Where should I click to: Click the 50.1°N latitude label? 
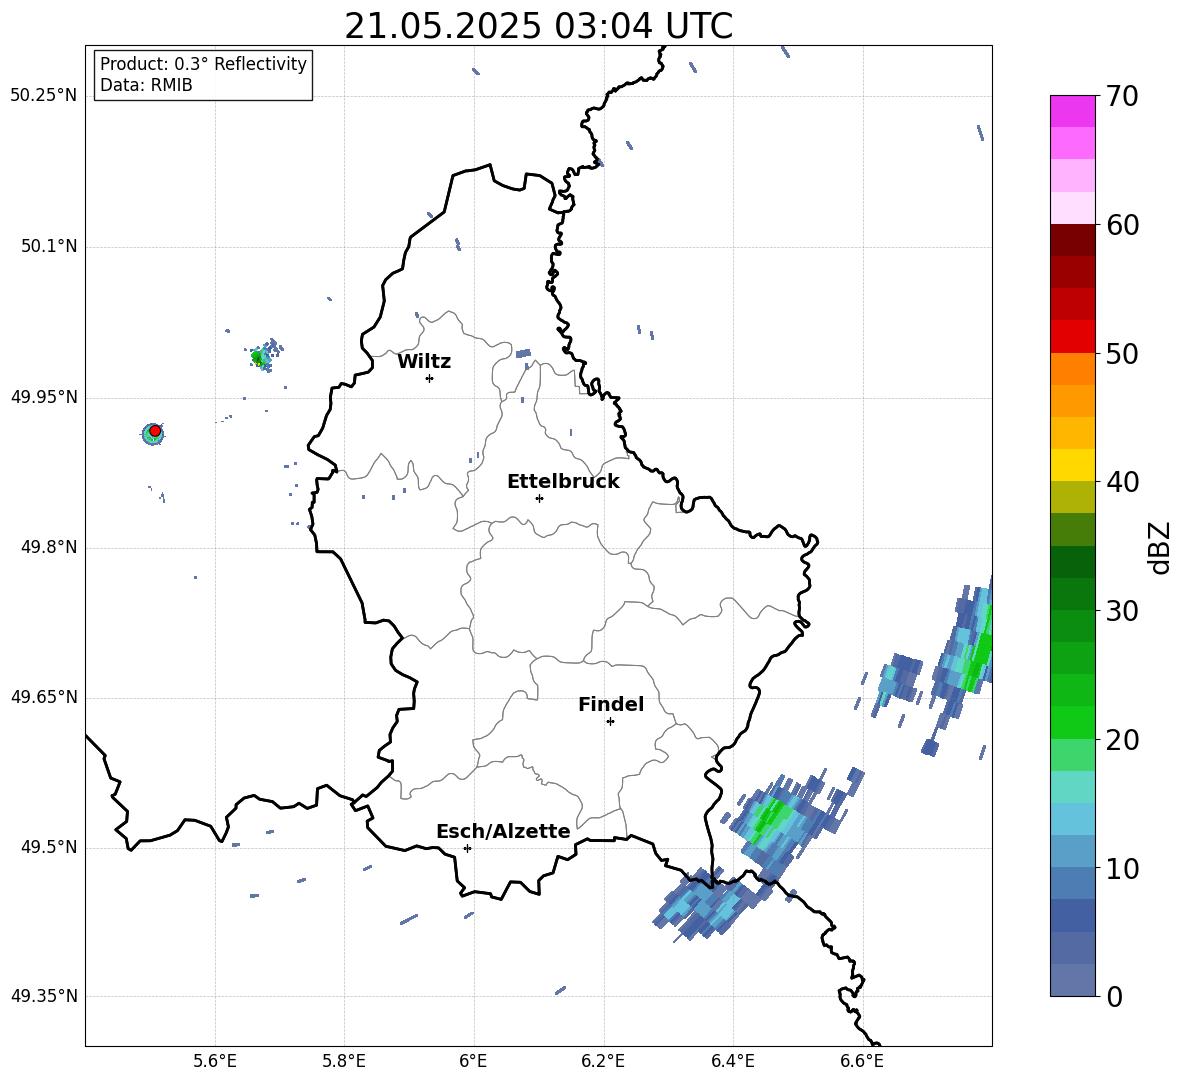(49, 246)
